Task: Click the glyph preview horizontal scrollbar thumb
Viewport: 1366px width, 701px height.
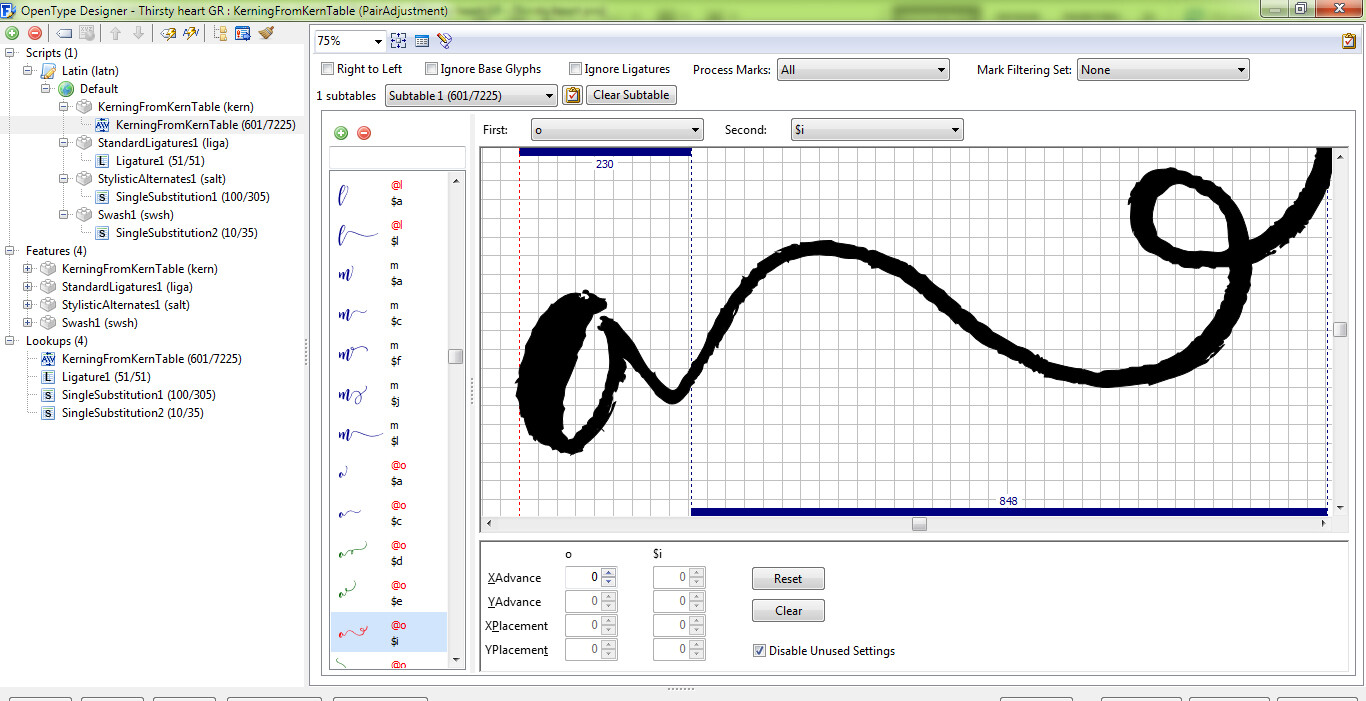Action: pos(919,524)
